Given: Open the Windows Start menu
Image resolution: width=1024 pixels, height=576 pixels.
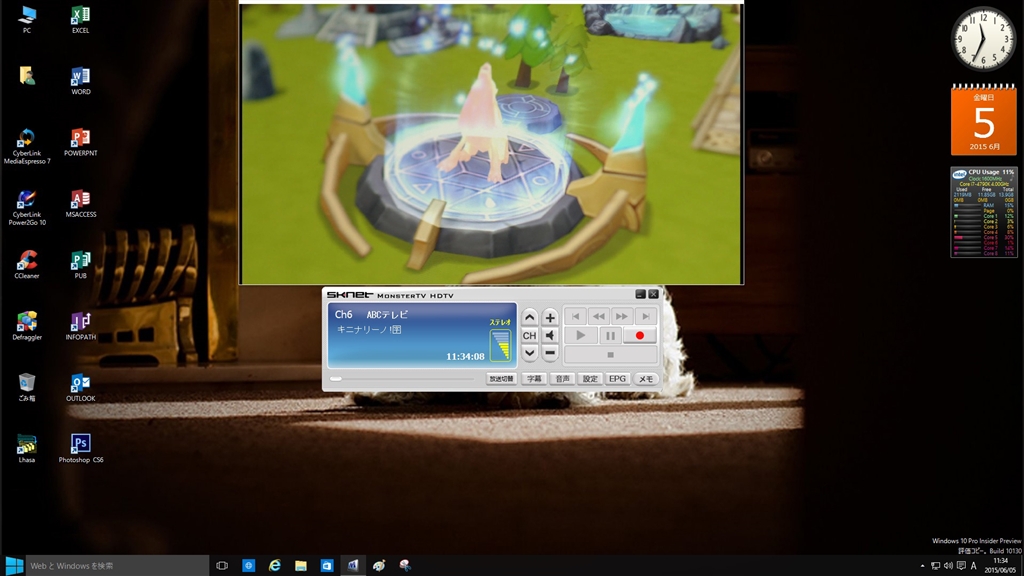Looking at the screenshot, I should tap(14, 566).
